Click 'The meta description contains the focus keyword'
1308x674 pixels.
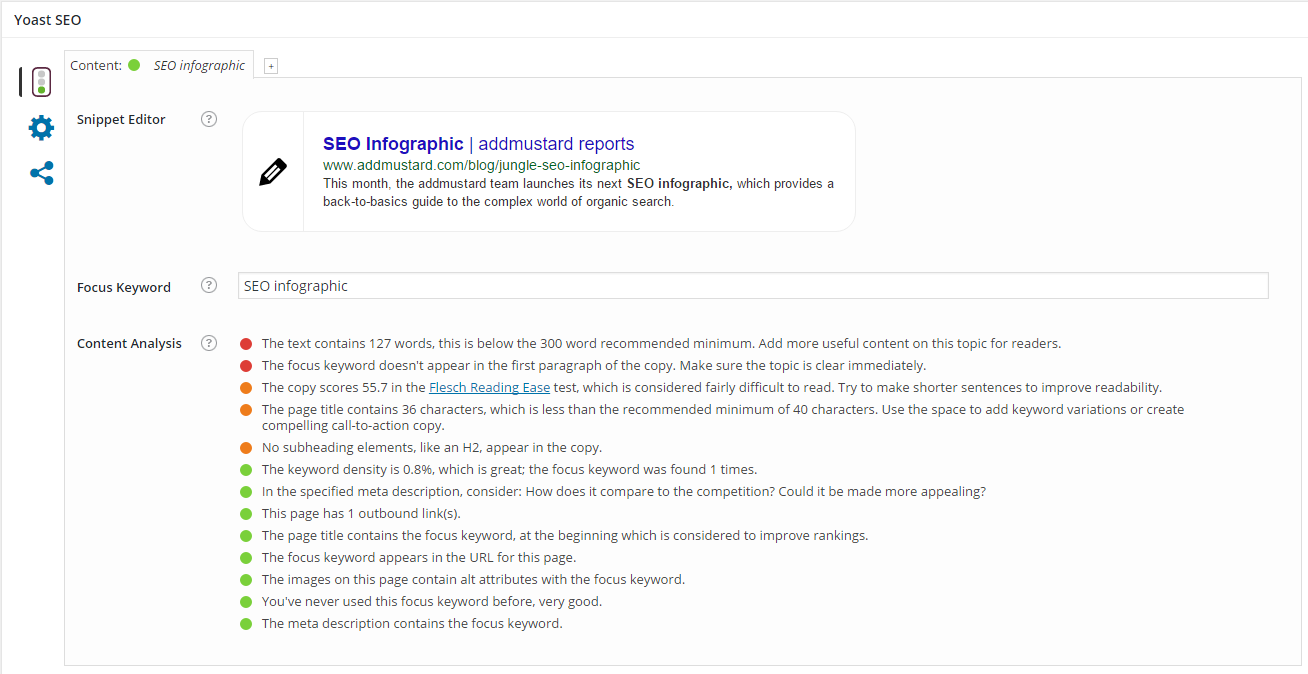412,623
